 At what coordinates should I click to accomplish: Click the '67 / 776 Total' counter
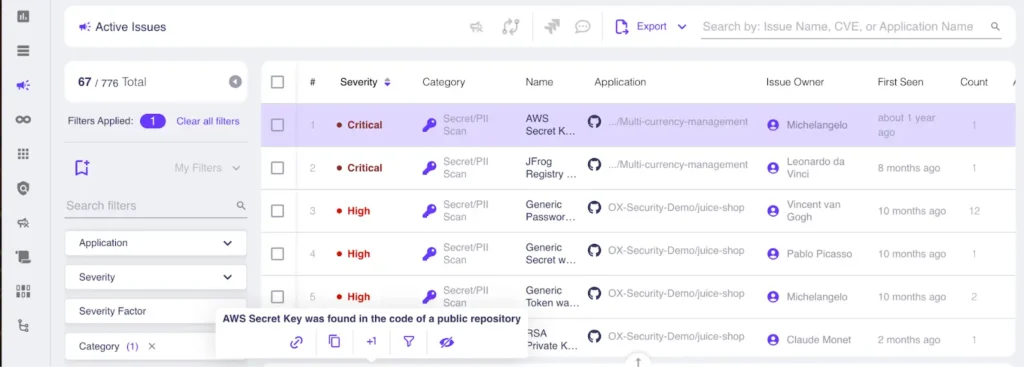click(112, 82)
